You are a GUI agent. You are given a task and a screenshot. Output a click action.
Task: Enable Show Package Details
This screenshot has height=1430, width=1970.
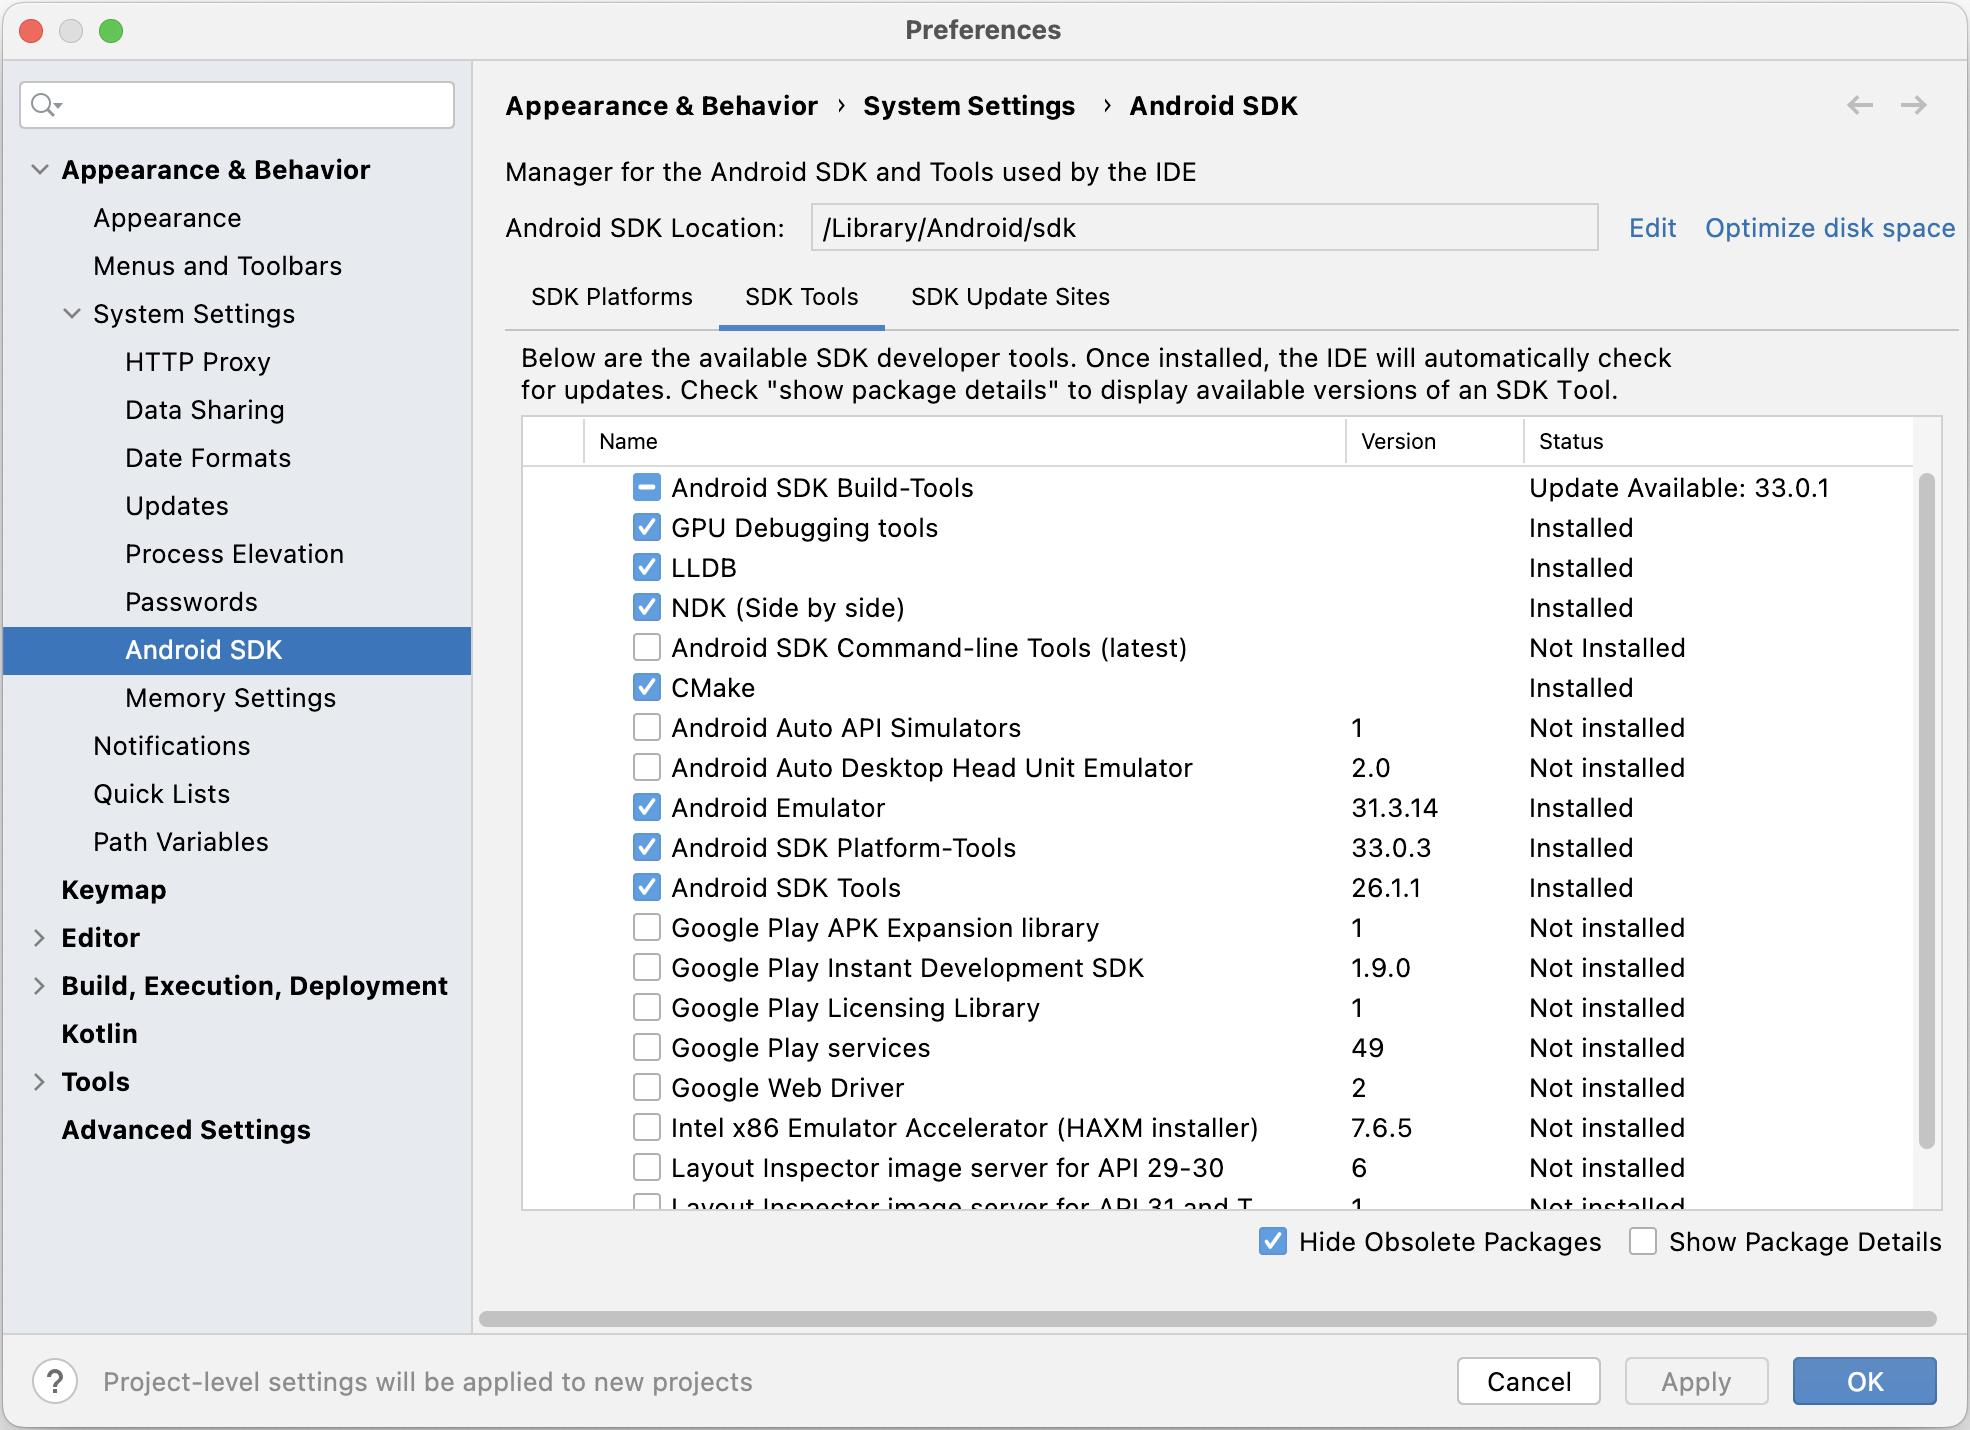[x=1642, y=1241]
